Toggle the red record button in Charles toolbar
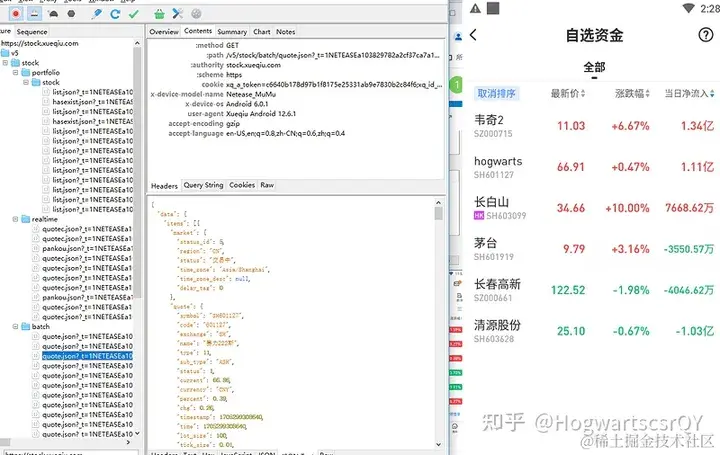This screenshot has width=720, height=455. click(x=16, y=14)
